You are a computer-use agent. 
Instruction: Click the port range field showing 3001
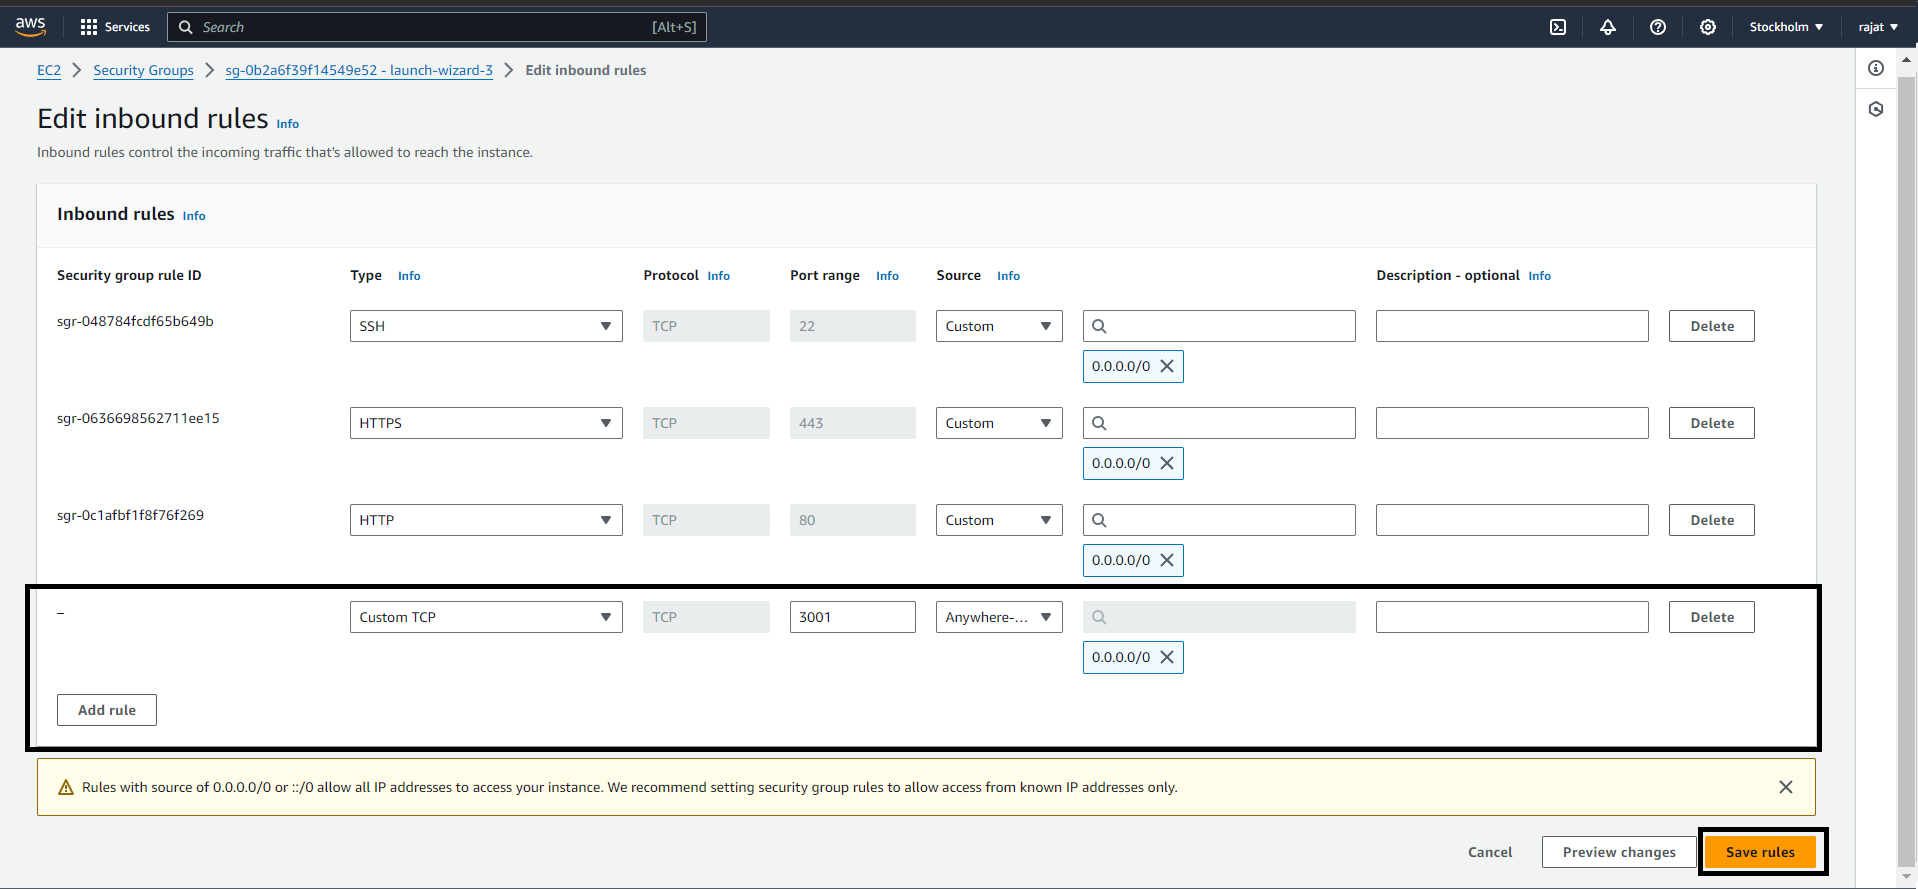coord(853,617)
